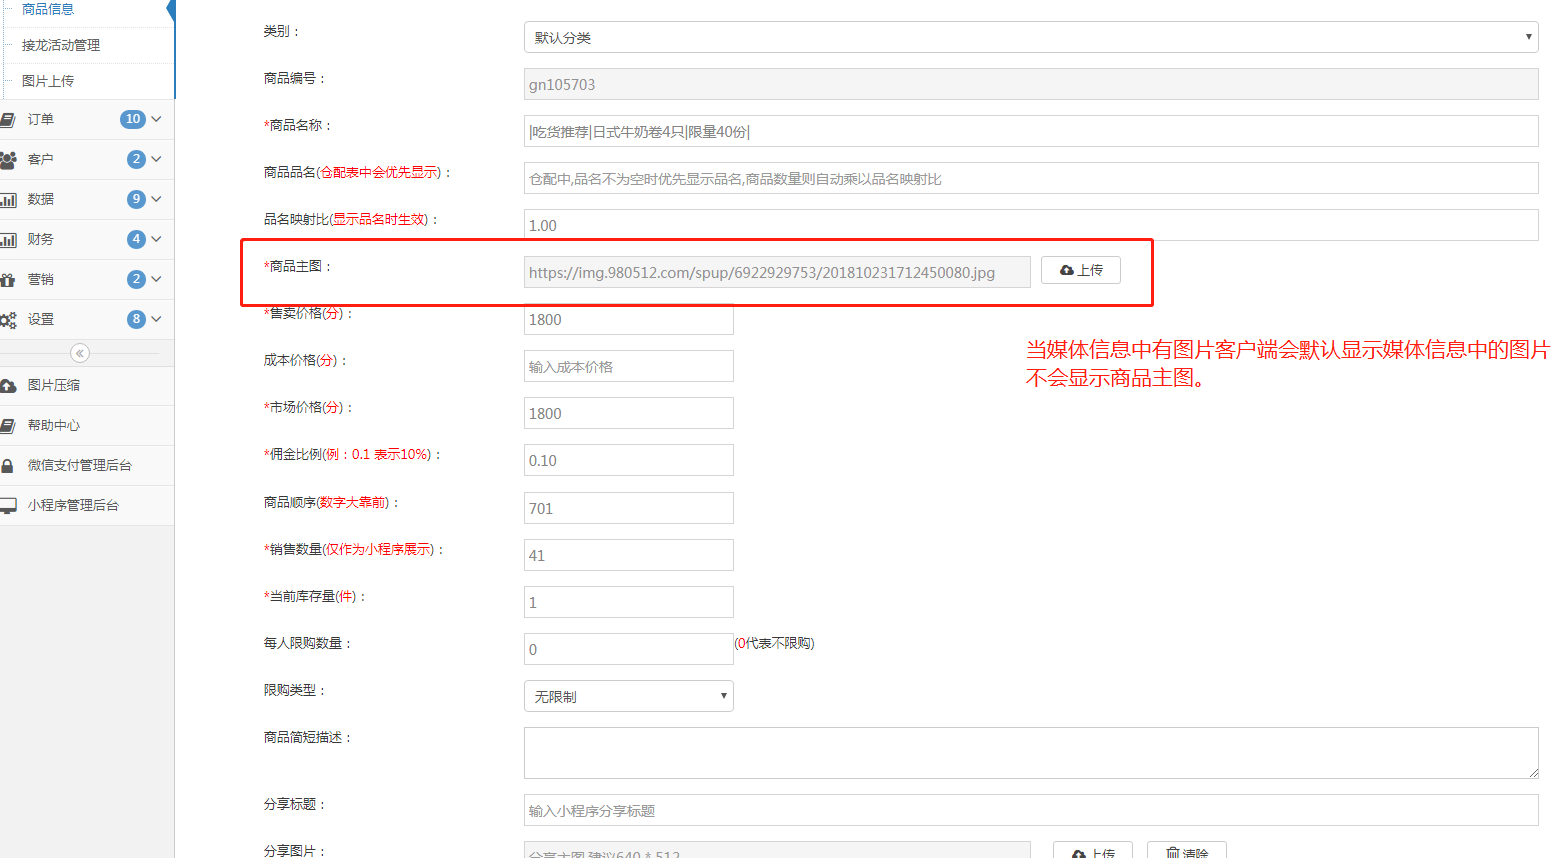Viewport: 1563px width, 858px height.
Task: Focus the 商品品名 input field
Action: 1031,178
